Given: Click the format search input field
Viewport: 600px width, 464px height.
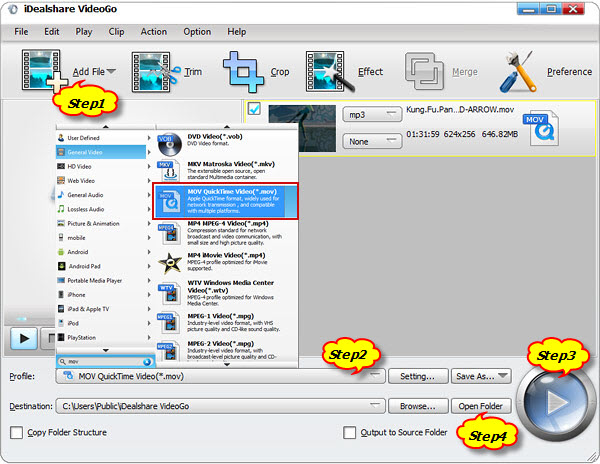Looking at the screenshot, I should point(105,362).
